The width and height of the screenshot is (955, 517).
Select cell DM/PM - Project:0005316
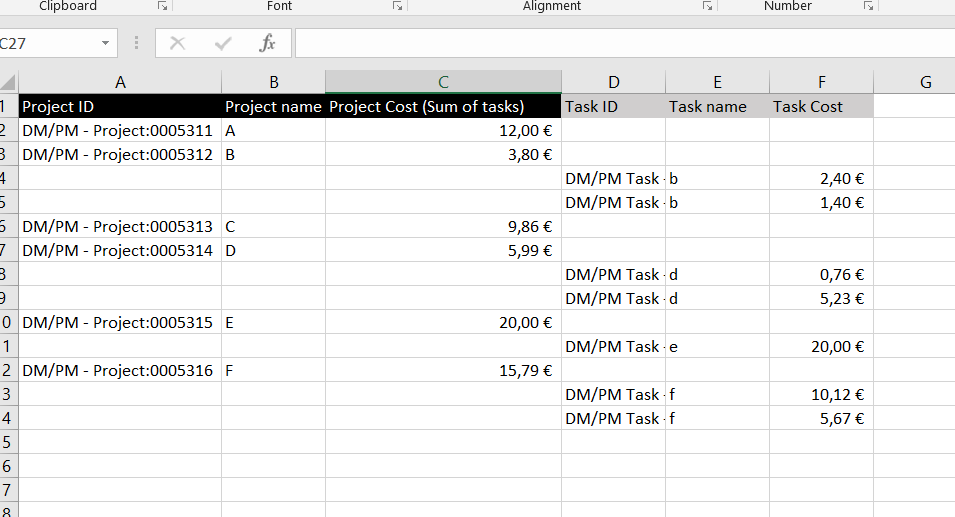pos(120,370)
